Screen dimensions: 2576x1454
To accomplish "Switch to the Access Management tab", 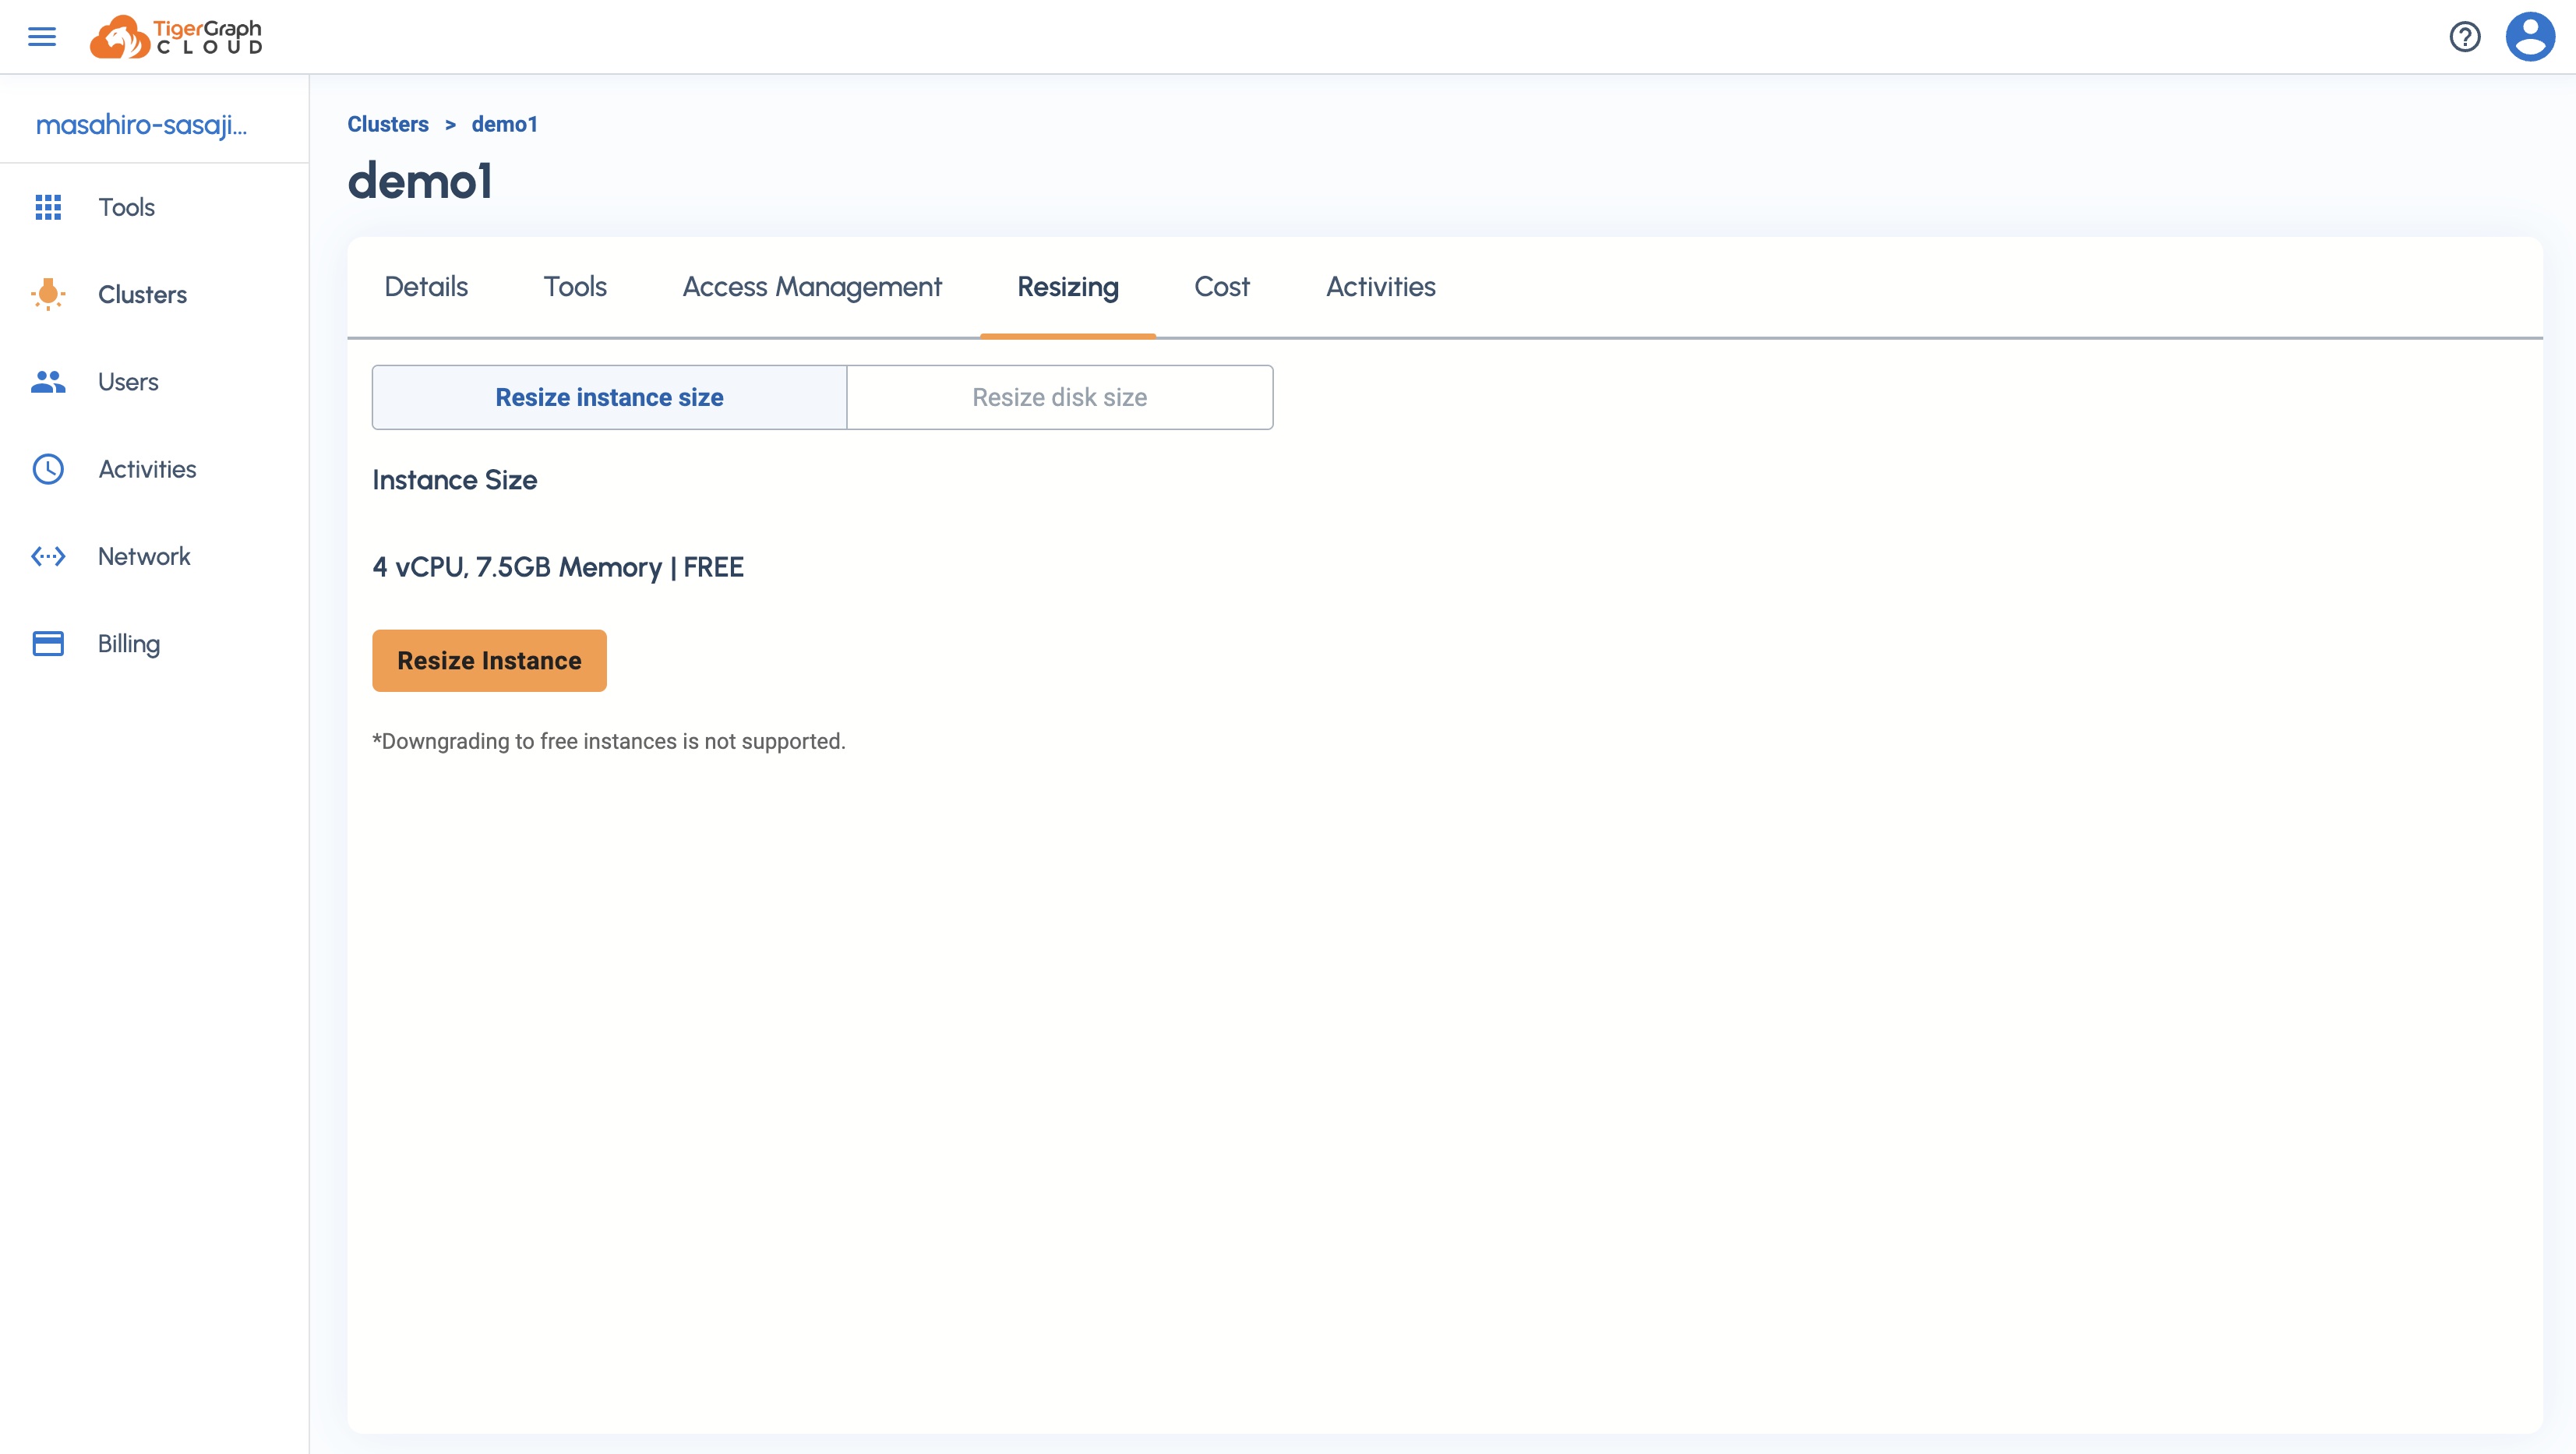I will click(812, 287).
